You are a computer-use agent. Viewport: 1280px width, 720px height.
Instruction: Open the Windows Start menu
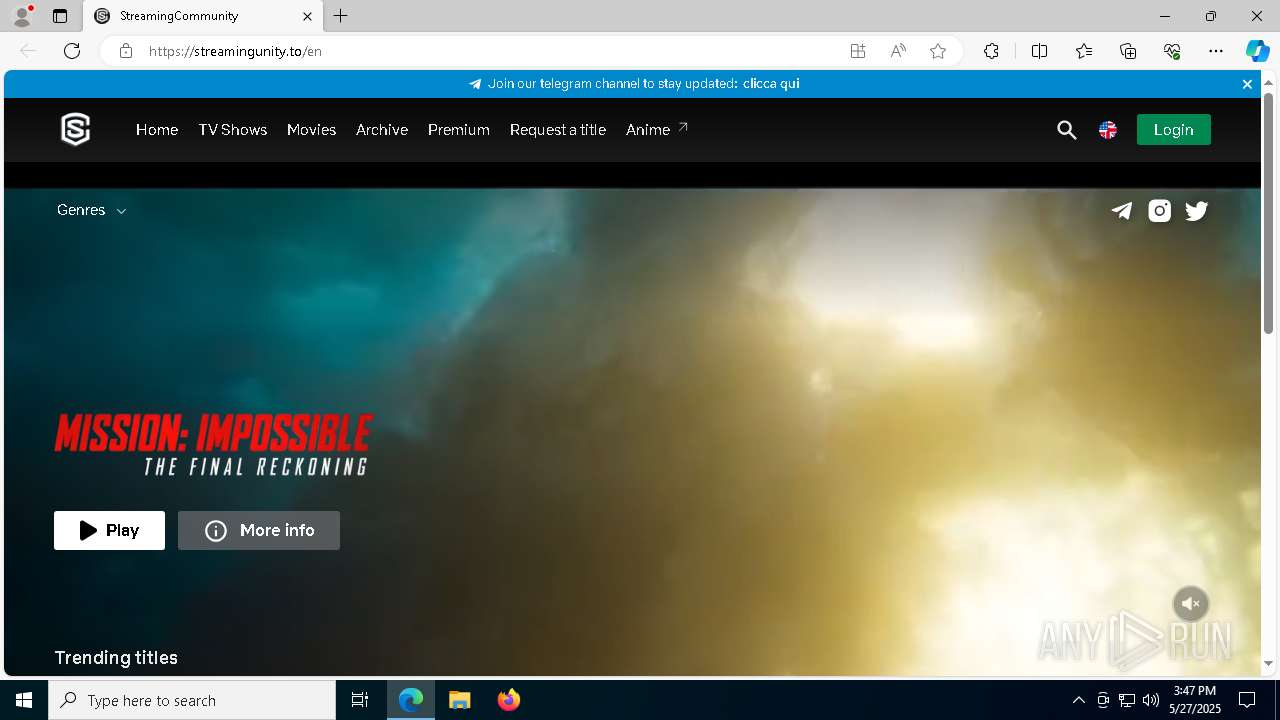tap(24, 700)
